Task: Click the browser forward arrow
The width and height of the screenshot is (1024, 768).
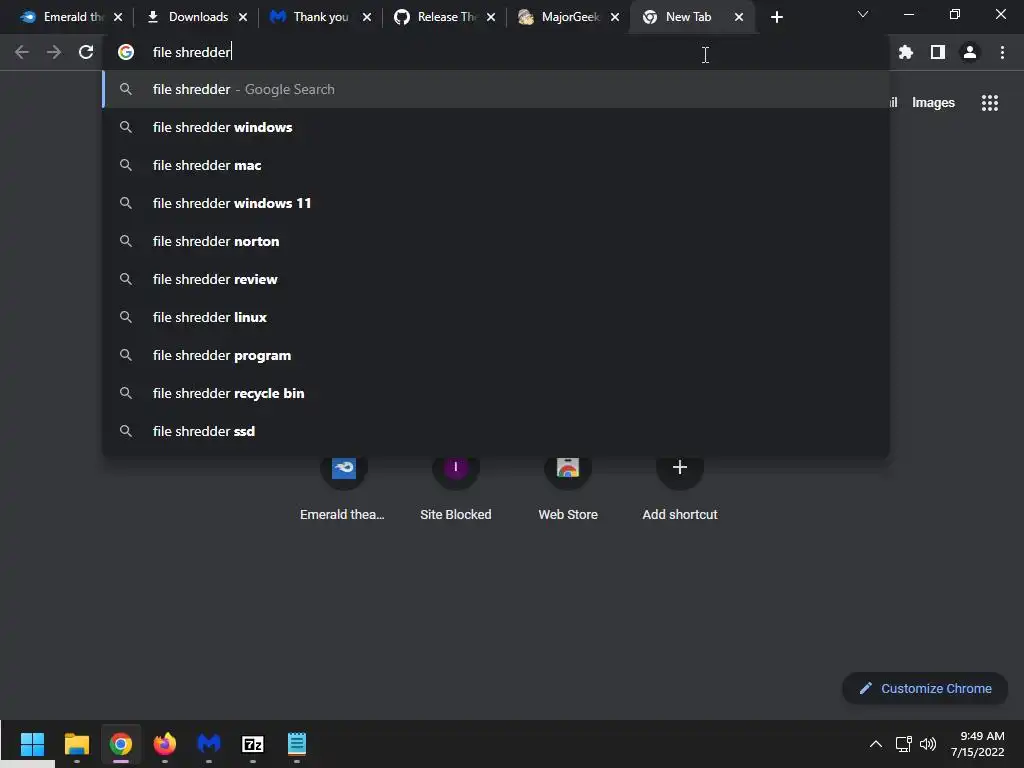Action: click(x=54, y=52)
